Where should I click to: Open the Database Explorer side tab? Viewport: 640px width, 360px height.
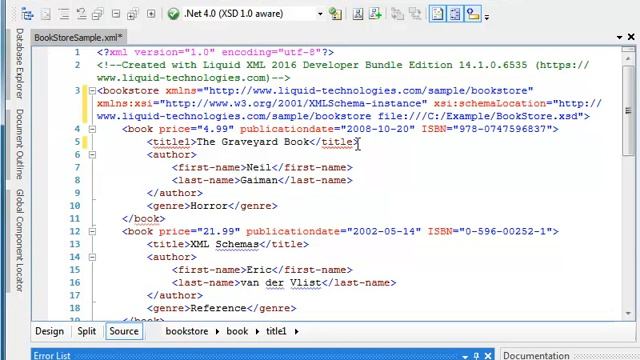[x=19, y=63]
